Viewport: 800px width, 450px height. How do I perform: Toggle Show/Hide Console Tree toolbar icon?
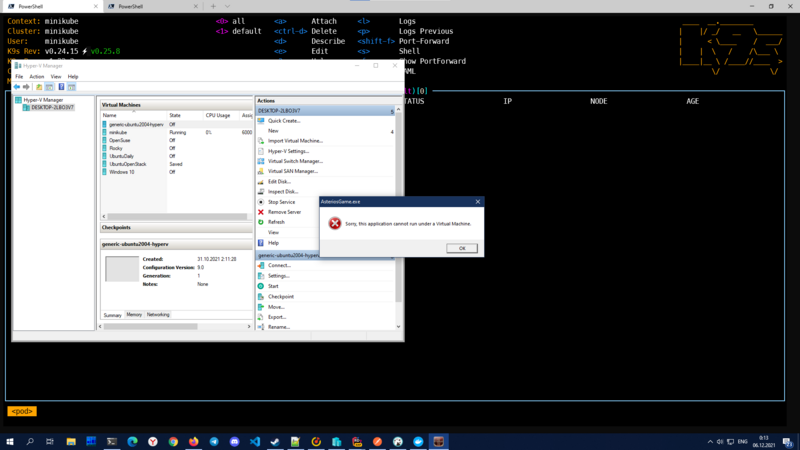pyautogui.click(x=49, y=87)
